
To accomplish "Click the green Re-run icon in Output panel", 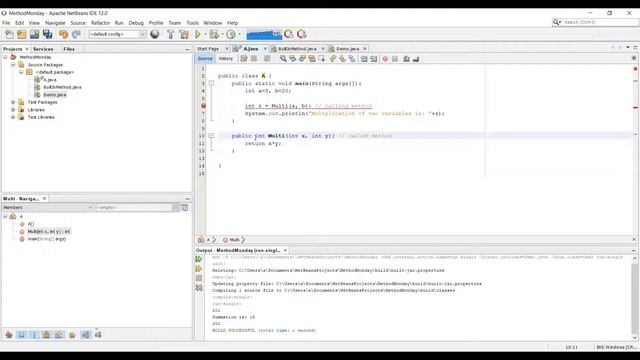I will (199, 259).
